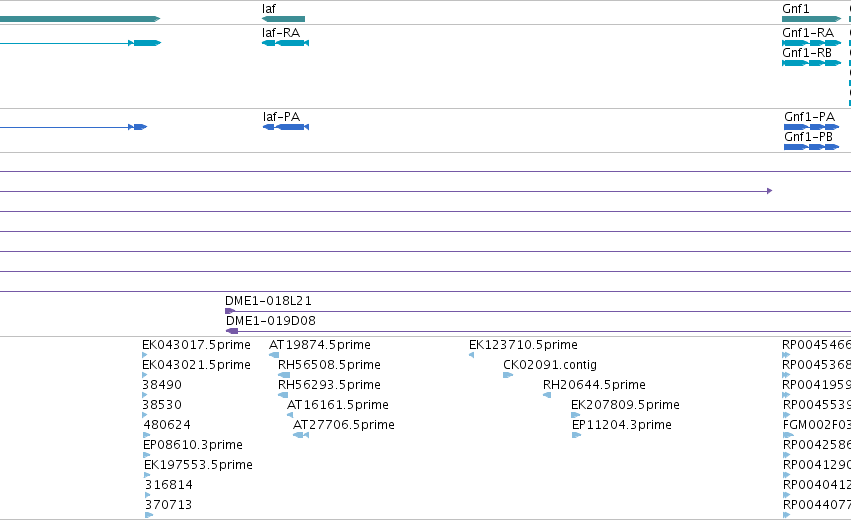
Task: Open the Gnf1-RA transcript label
Action: pyautogui.click(x=808, y=33)
